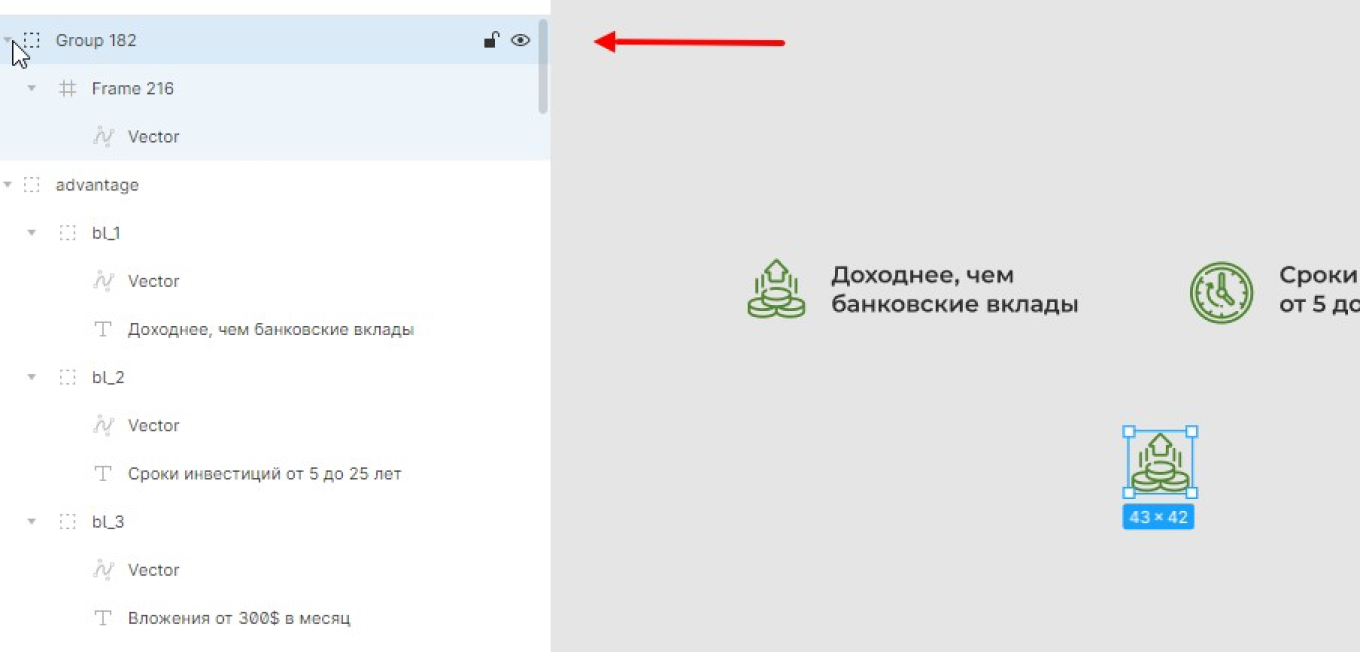1360x652 pixels.
Task: Select the Vector layer name under bl_3
Action: [x=153, y=570]
